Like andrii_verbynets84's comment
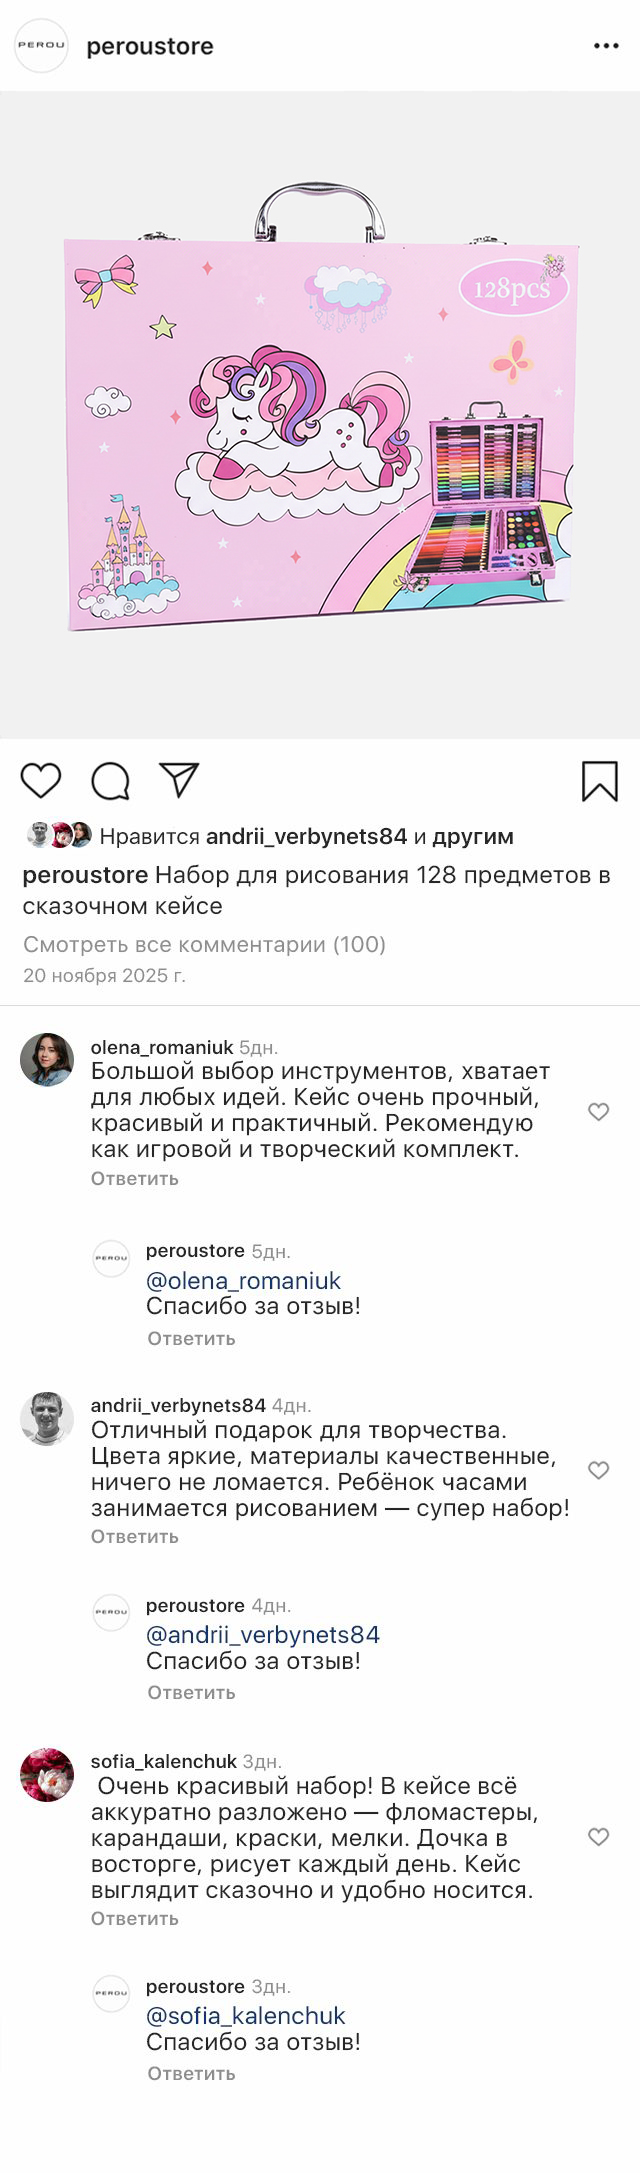Image resolution: width=640 pixels, height=2173 pixels. click(x=598, y=1470)
